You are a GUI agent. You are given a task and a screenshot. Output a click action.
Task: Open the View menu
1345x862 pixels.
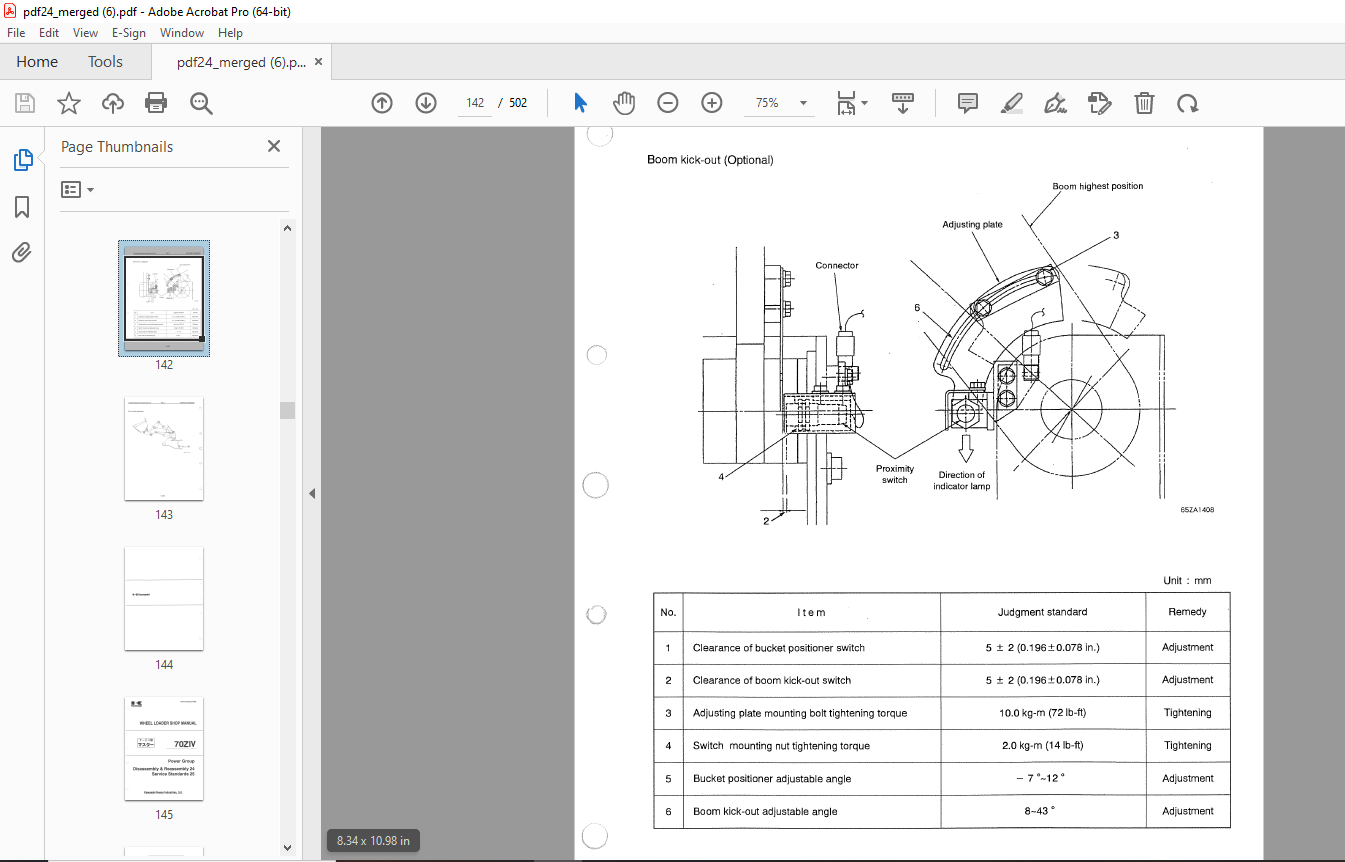tap(86, 33)
